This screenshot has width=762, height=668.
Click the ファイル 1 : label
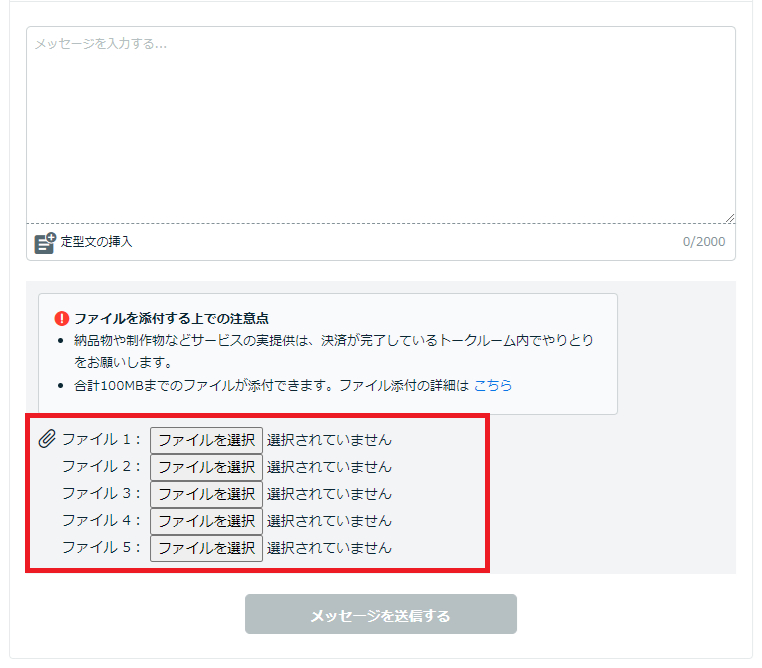tap(102, 439)
